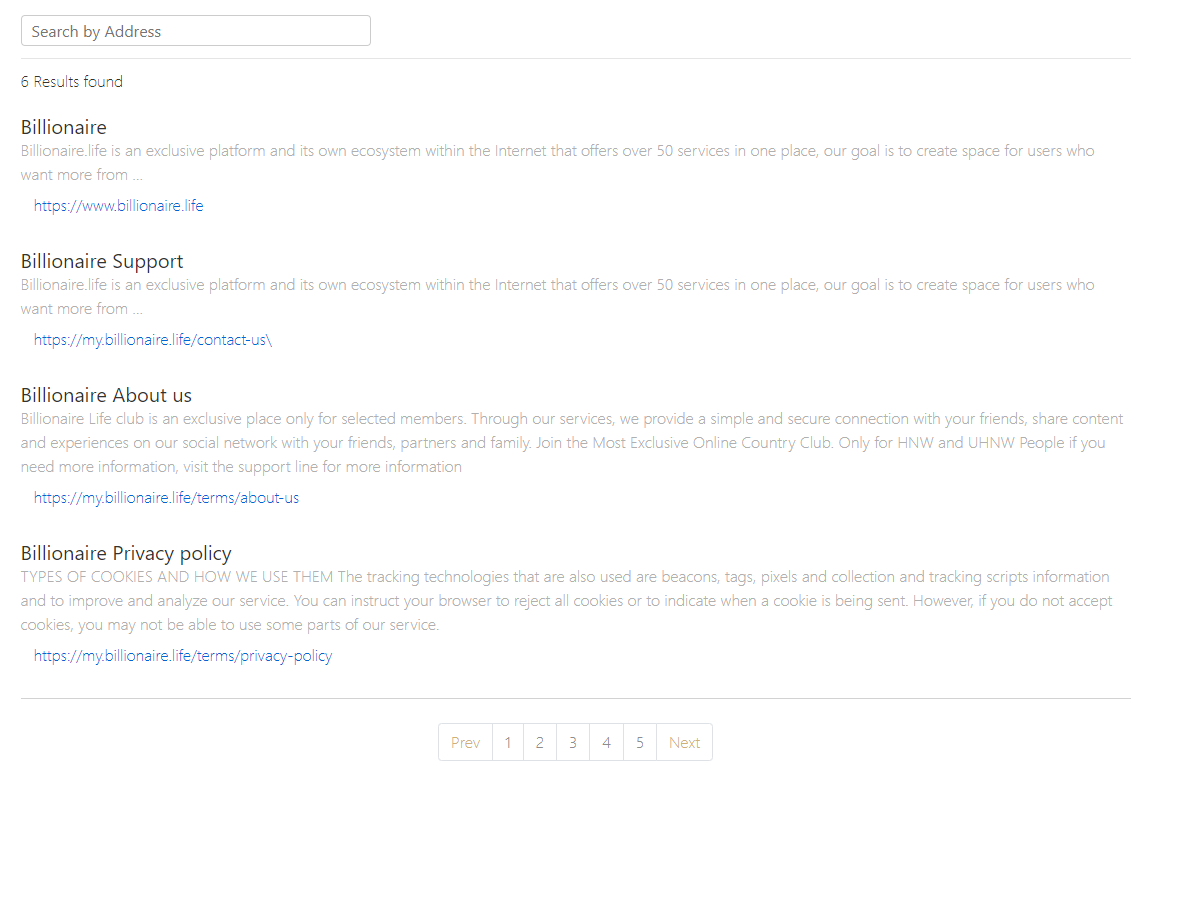The height and width of the screenshot is (923, 1177).
Task: Go to page 2 of results
Action: (540, 742)
